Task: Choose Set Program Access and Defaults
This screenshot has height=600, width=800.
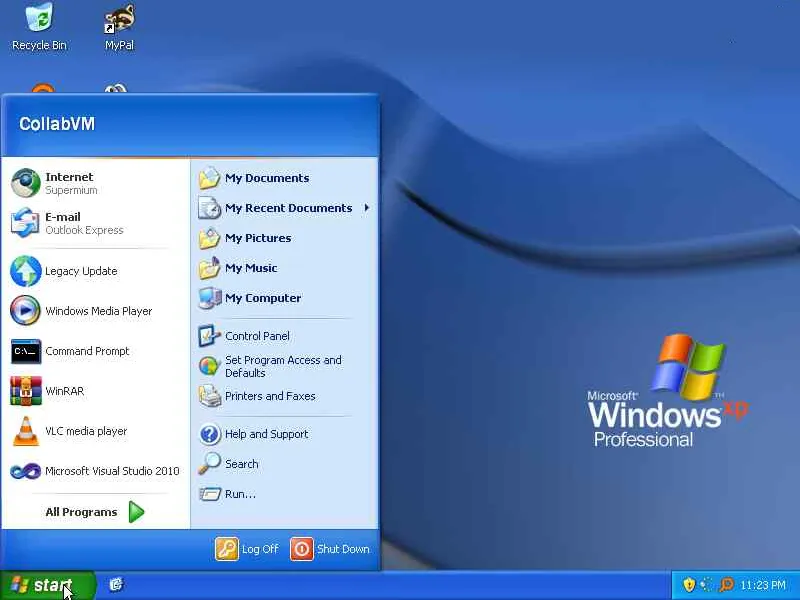Action: tap(283, 366)
